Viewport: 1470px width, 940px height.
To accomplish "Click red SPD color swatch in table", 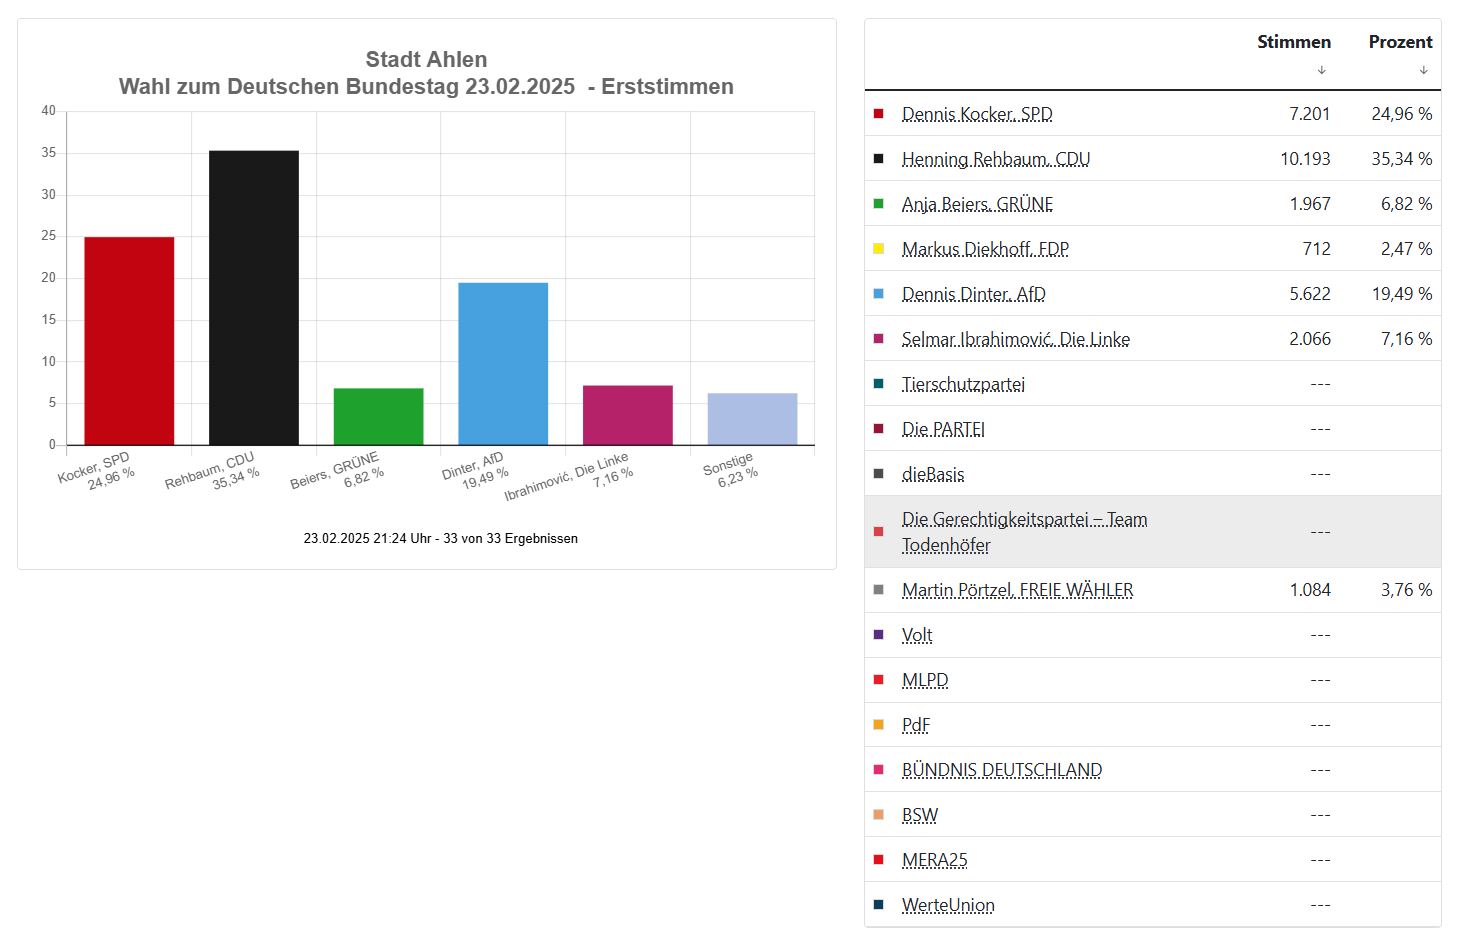I will coord(879,114).
